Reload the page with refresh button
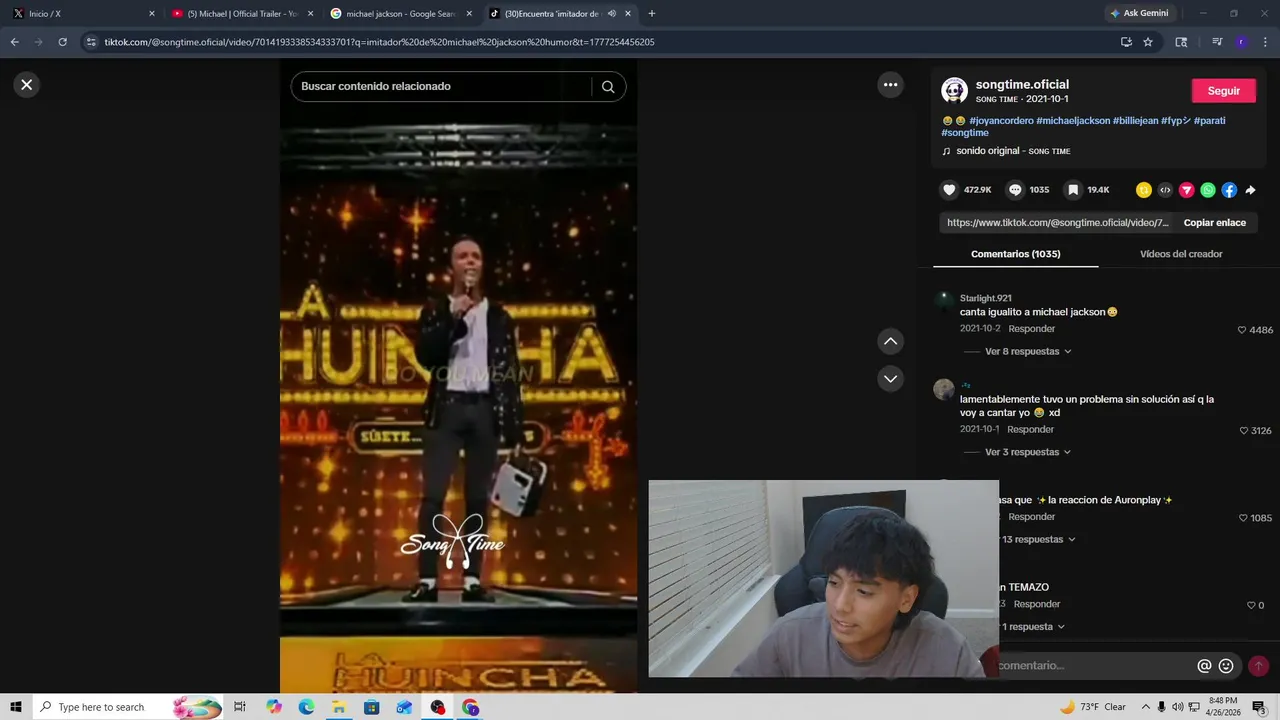Viewport: 1280px width, 720px height. click(62, 42)
